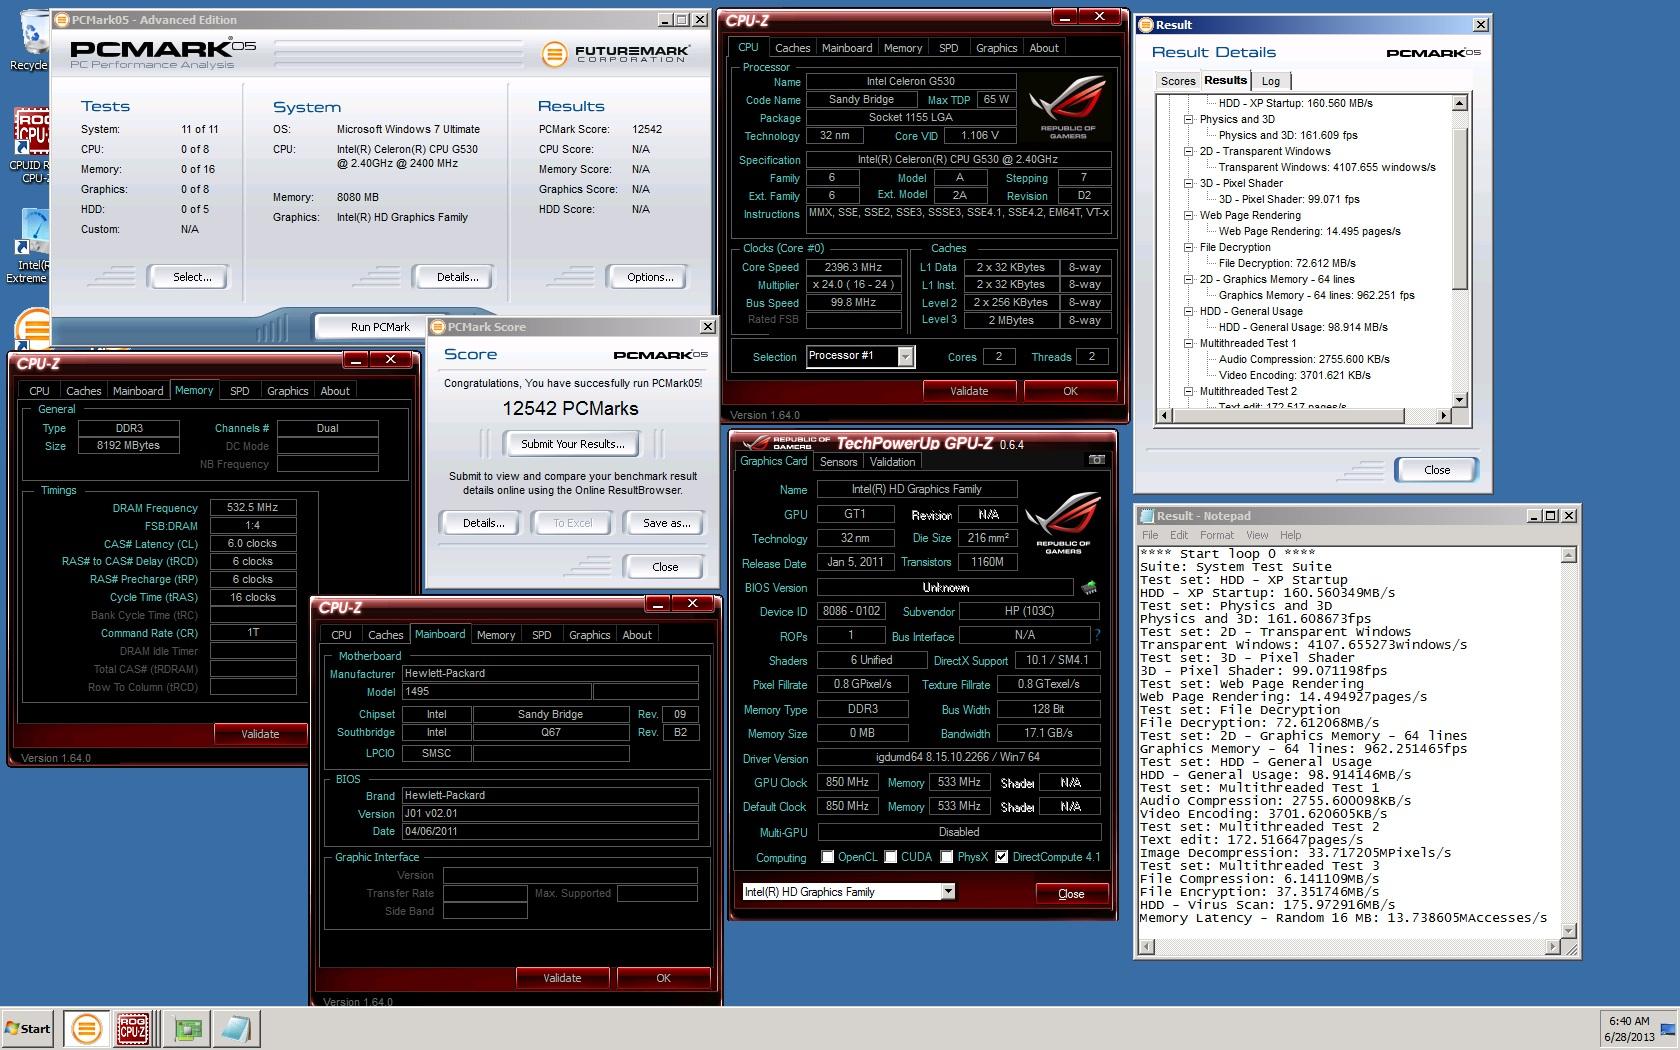1680x1050 pixels.
Task: Click Submit Your Results button
Action: click(572, 444)
